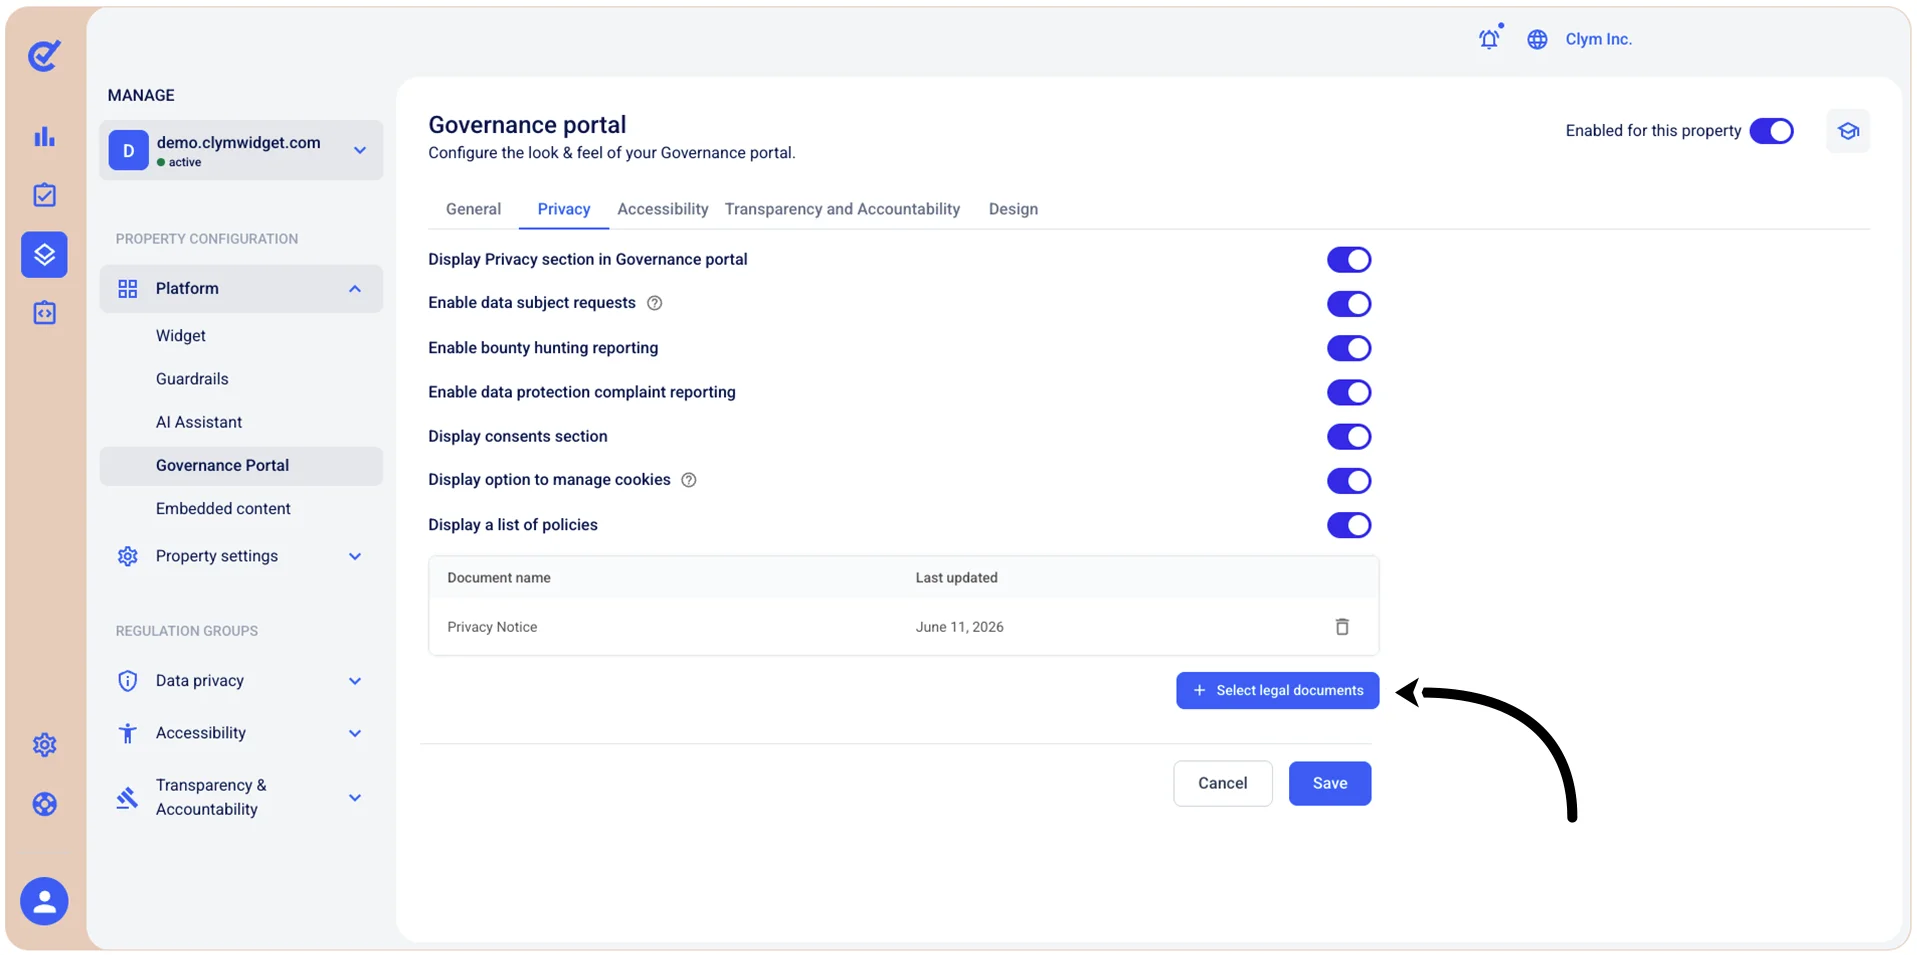Select the layers manage sidebar icon
The image size is (1917, 955).
(x=44, y=255)
